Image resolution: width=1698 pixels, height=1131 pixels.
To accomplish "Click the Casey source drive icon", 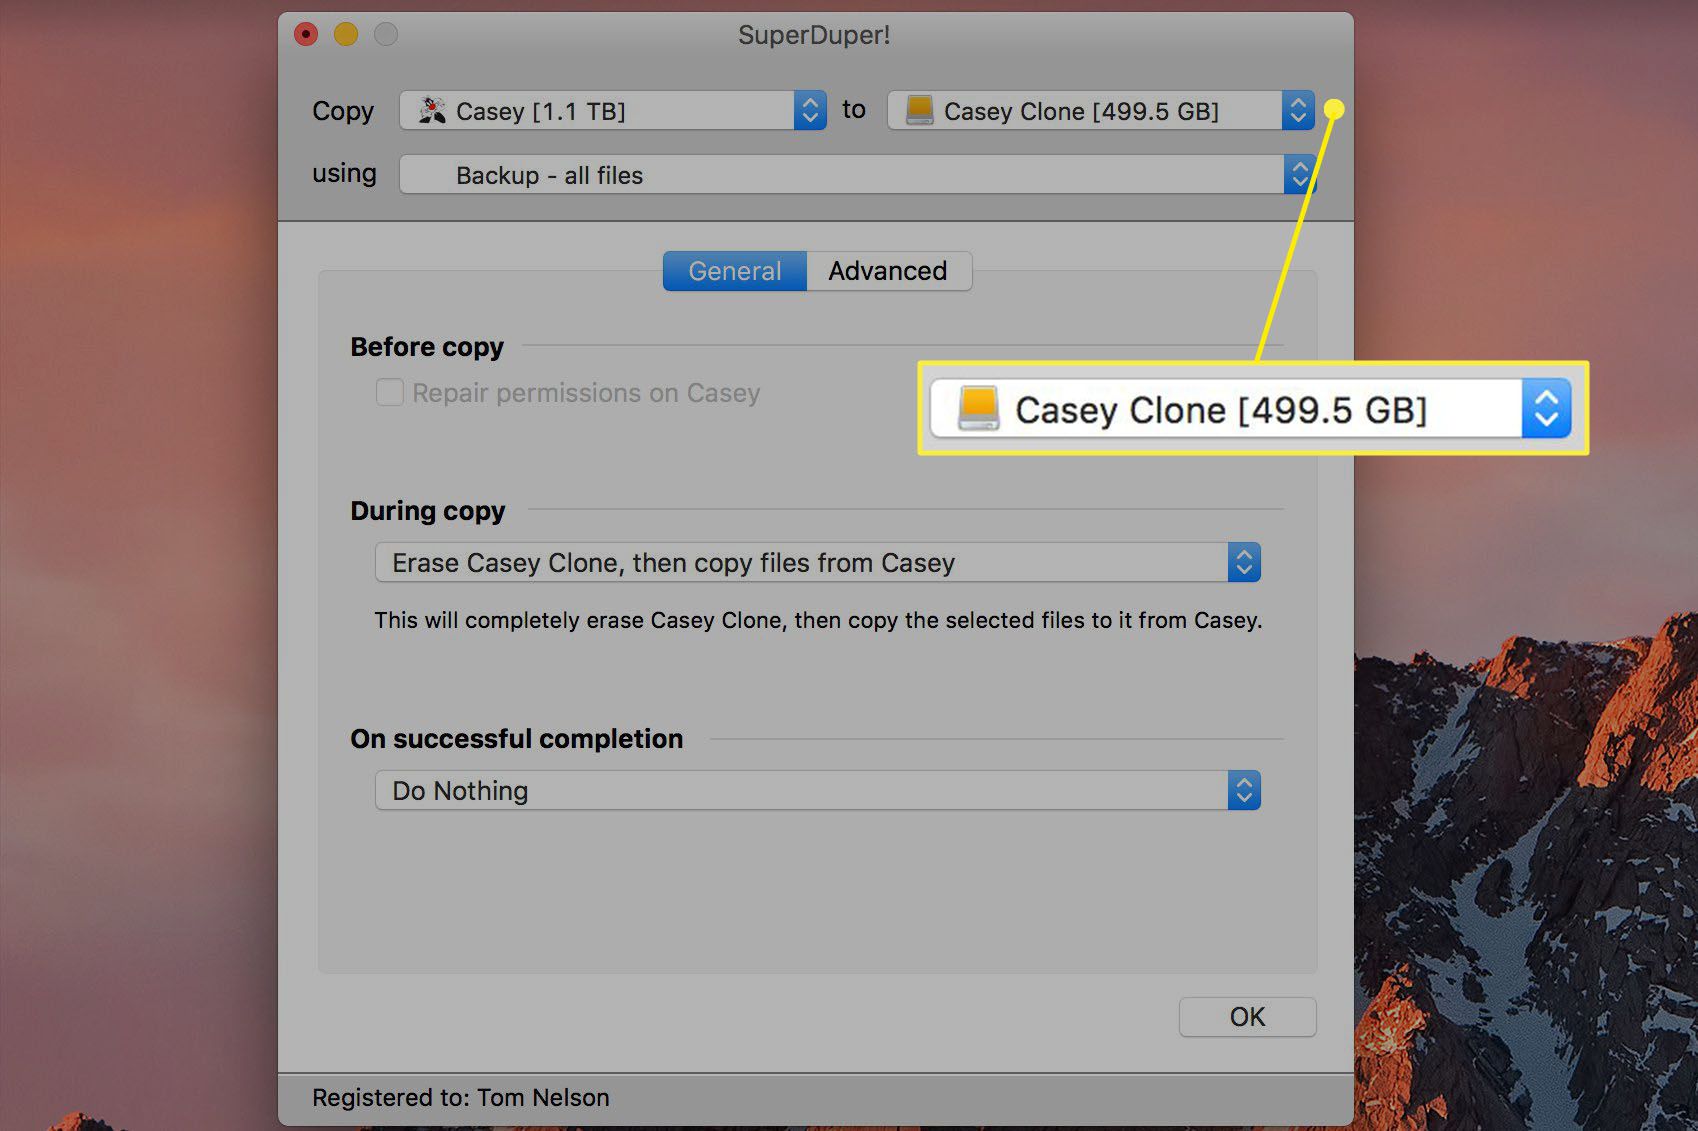I will tap(432, 110).
